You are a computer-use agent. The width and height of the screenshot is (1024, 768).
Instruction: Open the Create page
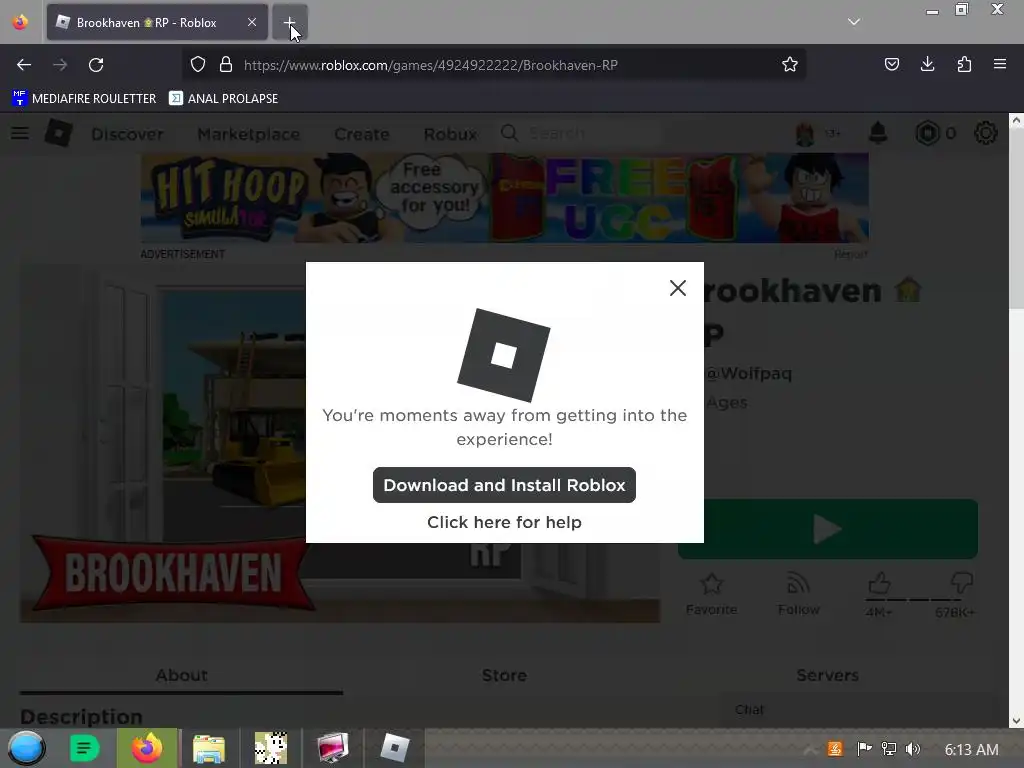point(362,135)
